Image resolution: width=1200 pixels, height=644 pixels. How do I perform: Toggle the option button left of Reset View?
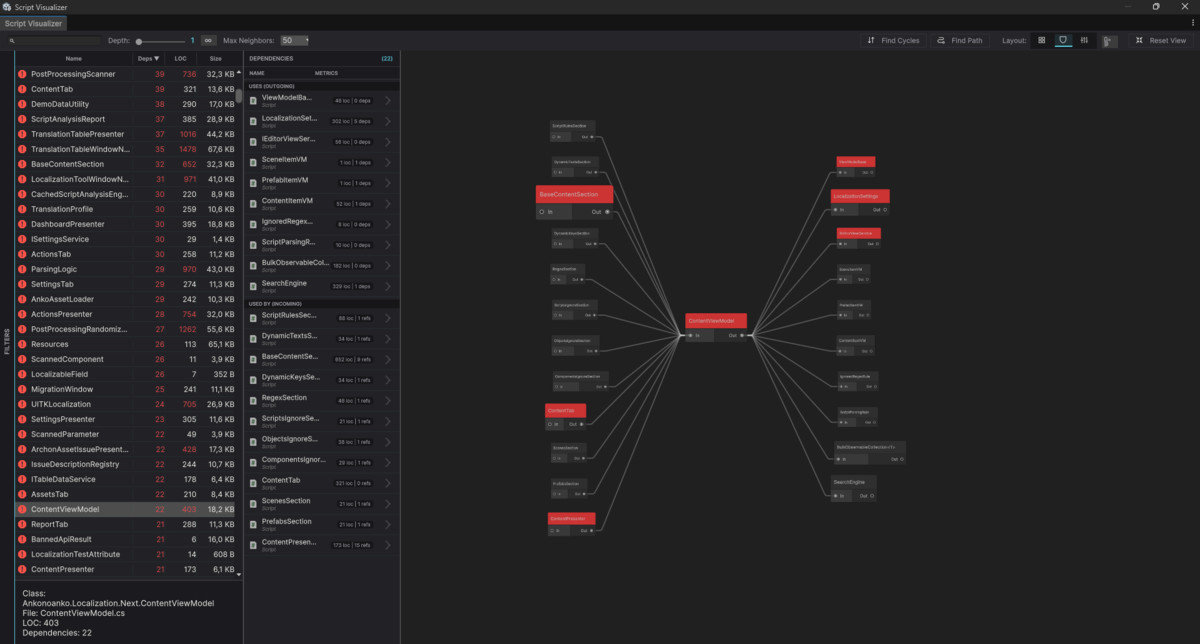[1109, 41]
